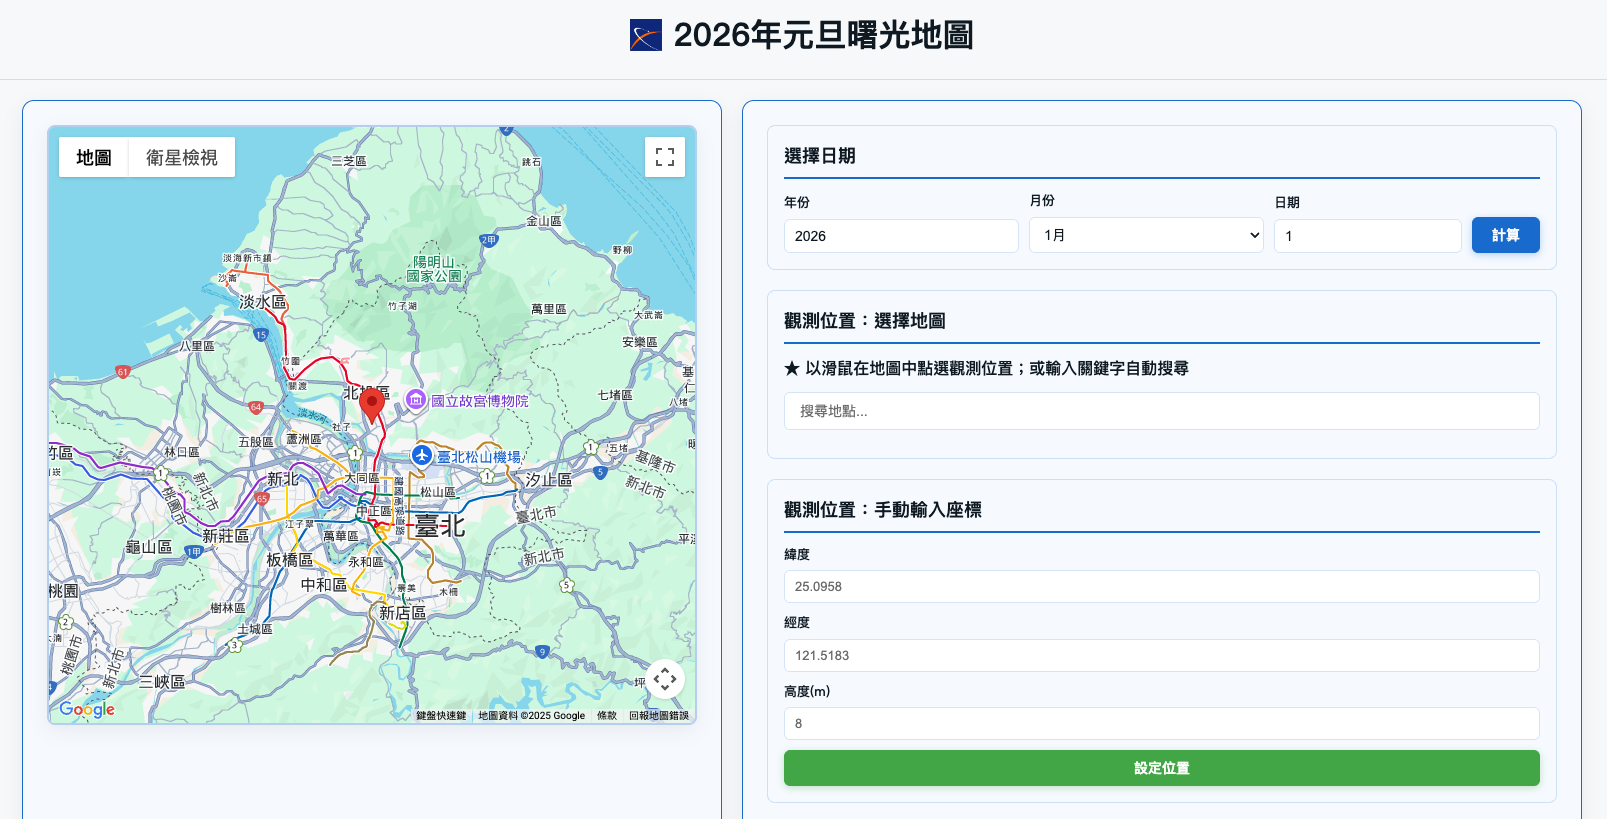Image resolution: width=1607 pixels, height=819 pixels.
Task: Click the 高度(m) altitude field
Action: (x=1162, y=723)
